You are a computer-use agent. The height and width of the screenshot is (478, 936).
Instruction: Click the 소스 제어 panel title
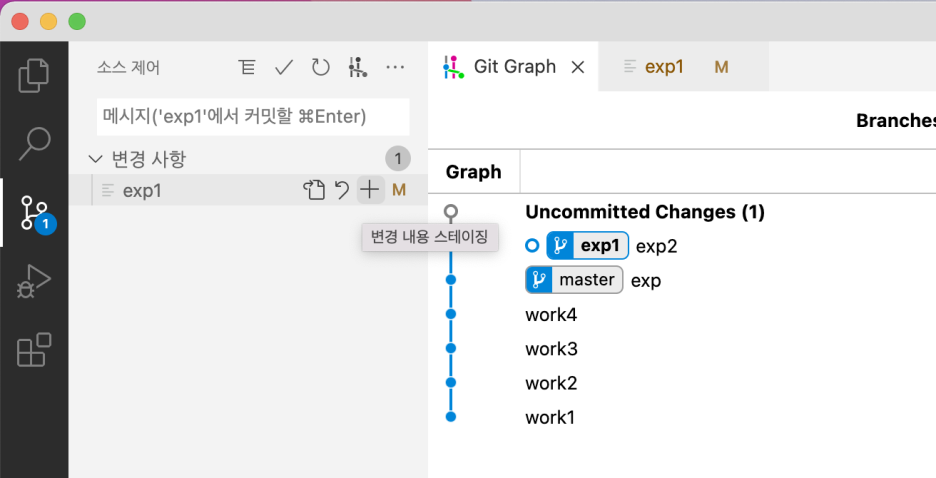coord(128,67)
